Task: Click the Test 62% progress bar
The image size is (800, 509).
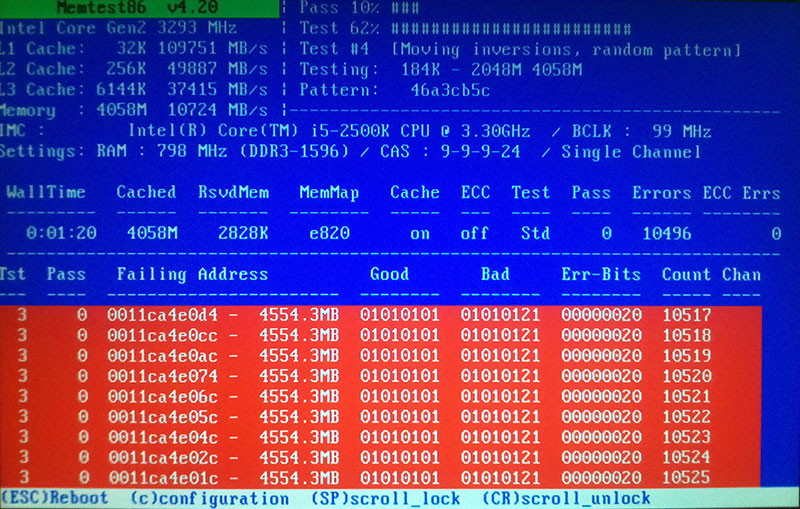Action: click(x=465, y=28)
